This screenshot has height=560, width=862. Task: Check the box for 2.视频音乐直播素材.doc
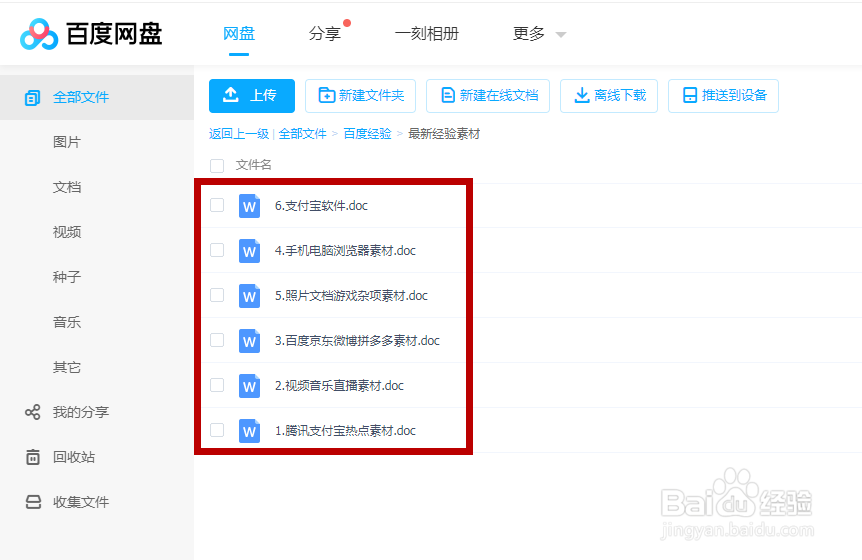(217, 385)
